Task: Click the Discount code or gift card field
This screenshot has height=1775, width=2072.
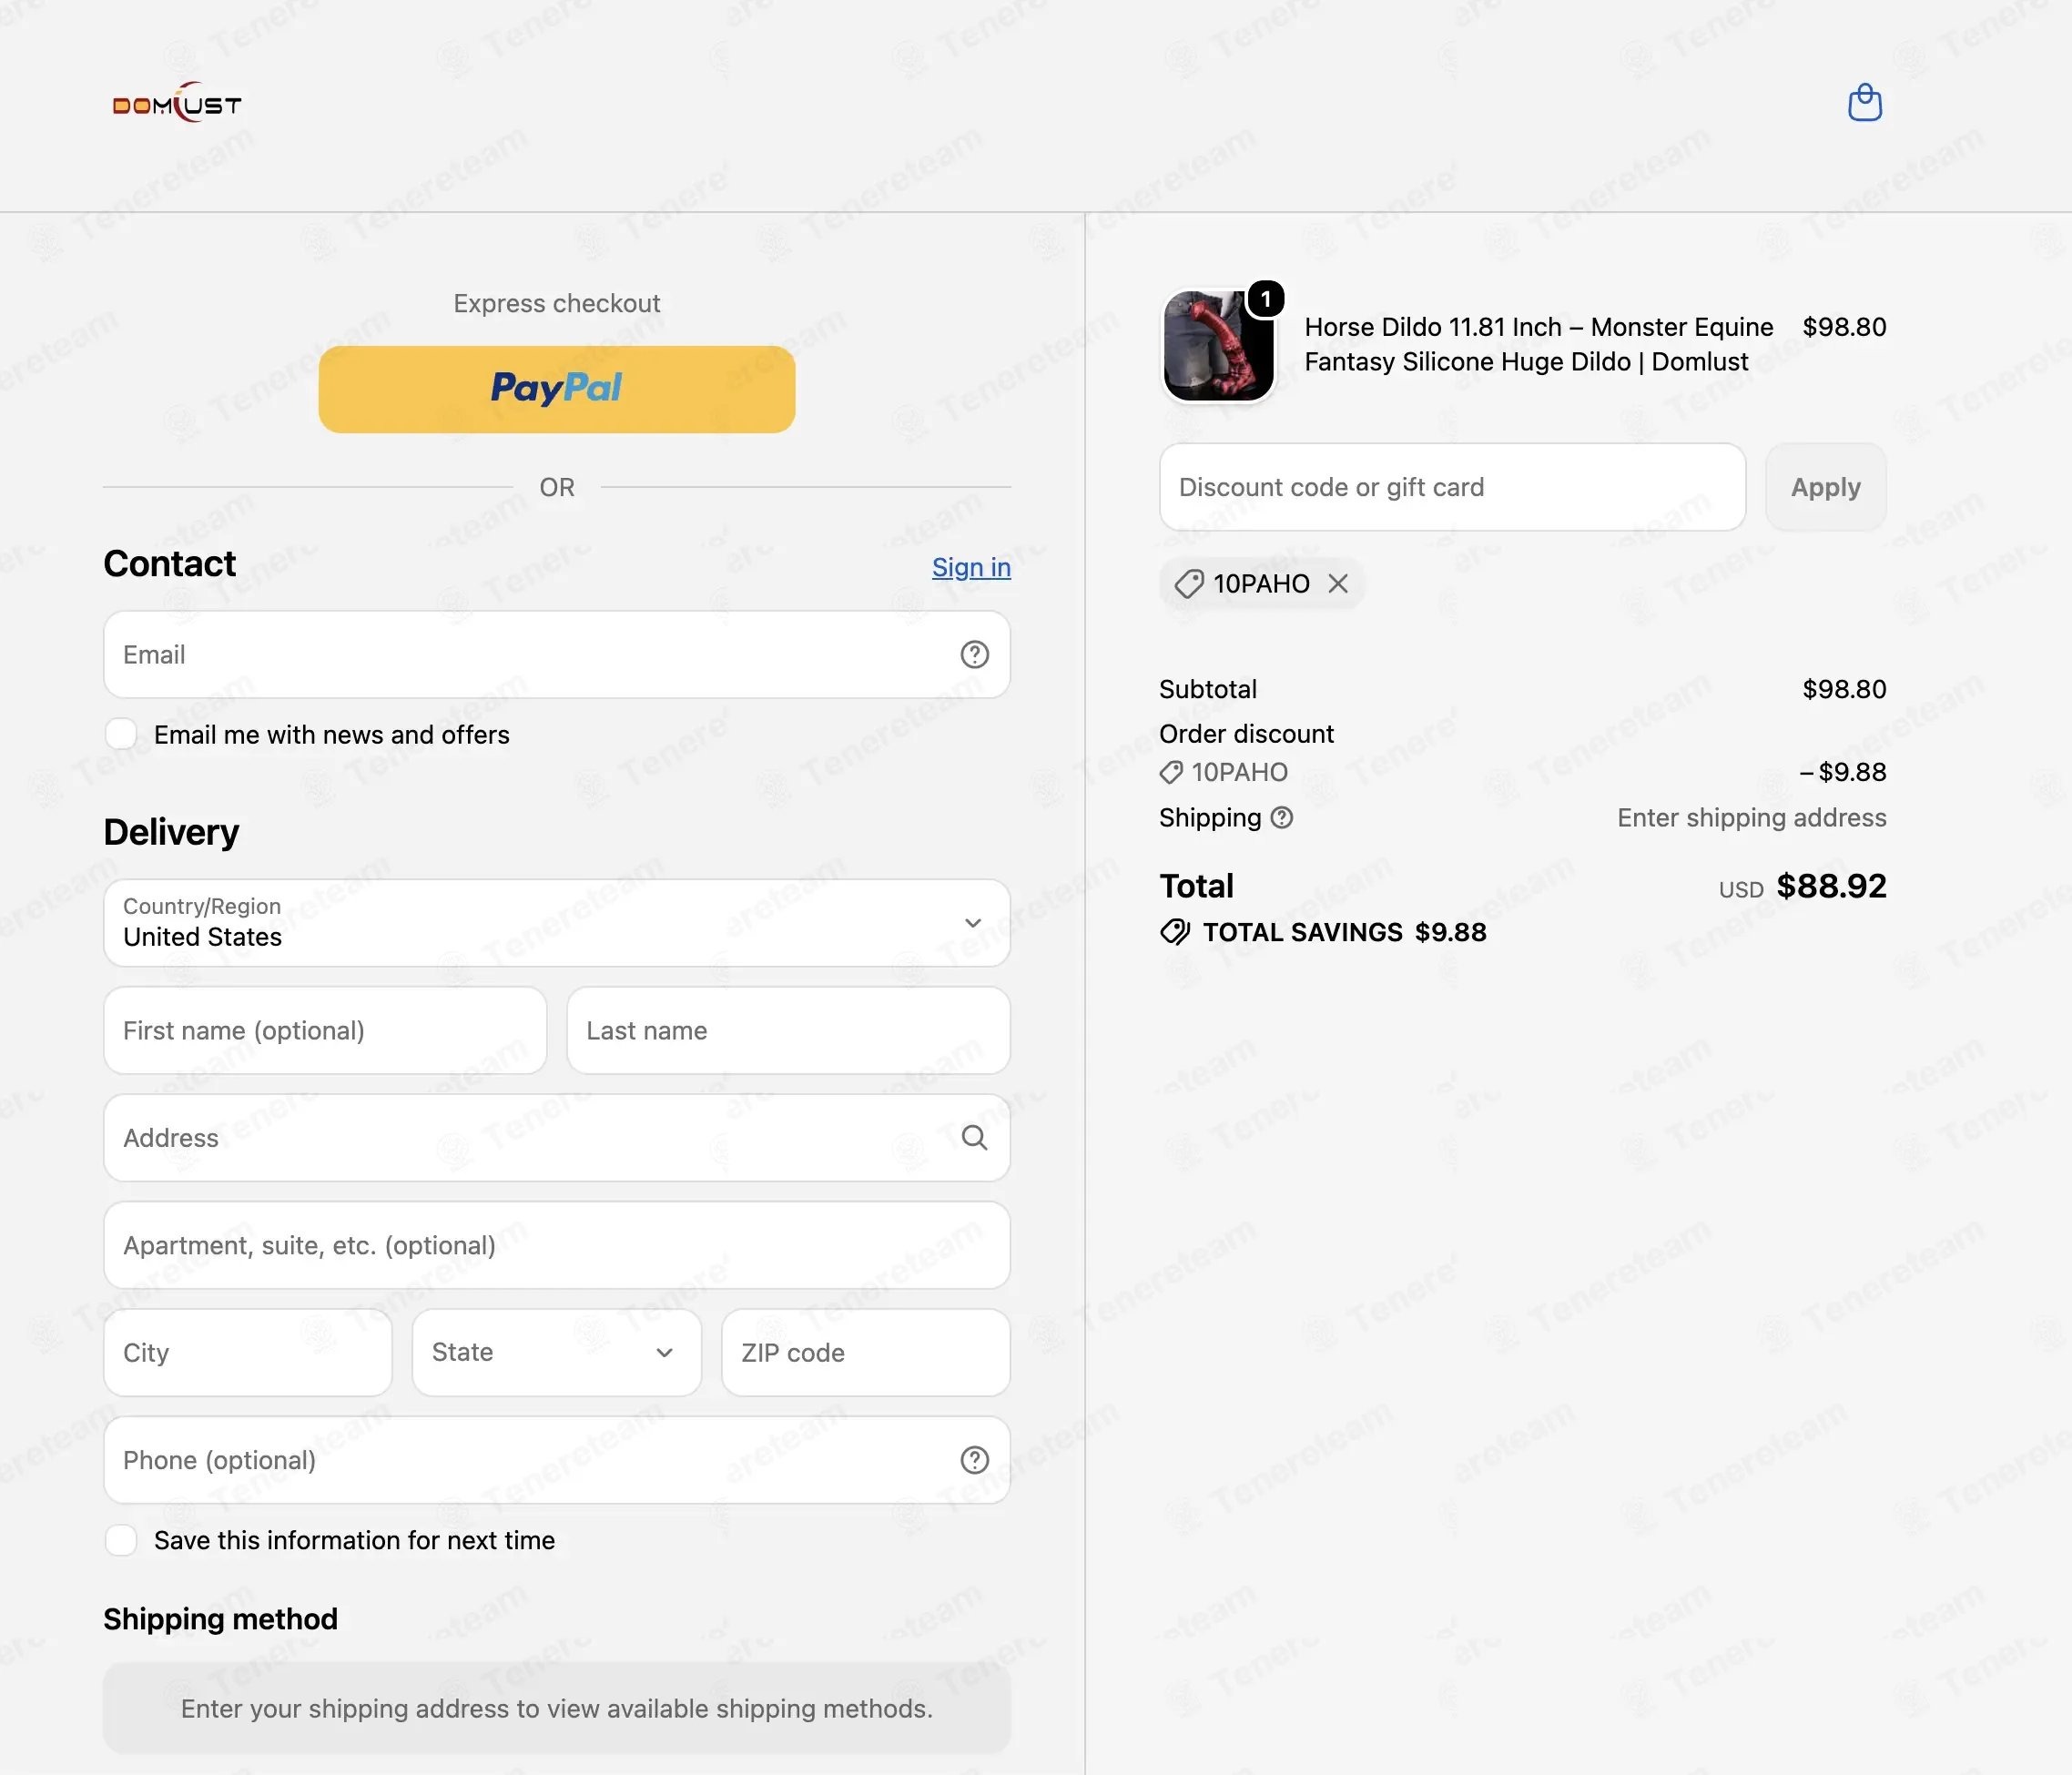Action: pyautogui.click(x=1452, y=487)
